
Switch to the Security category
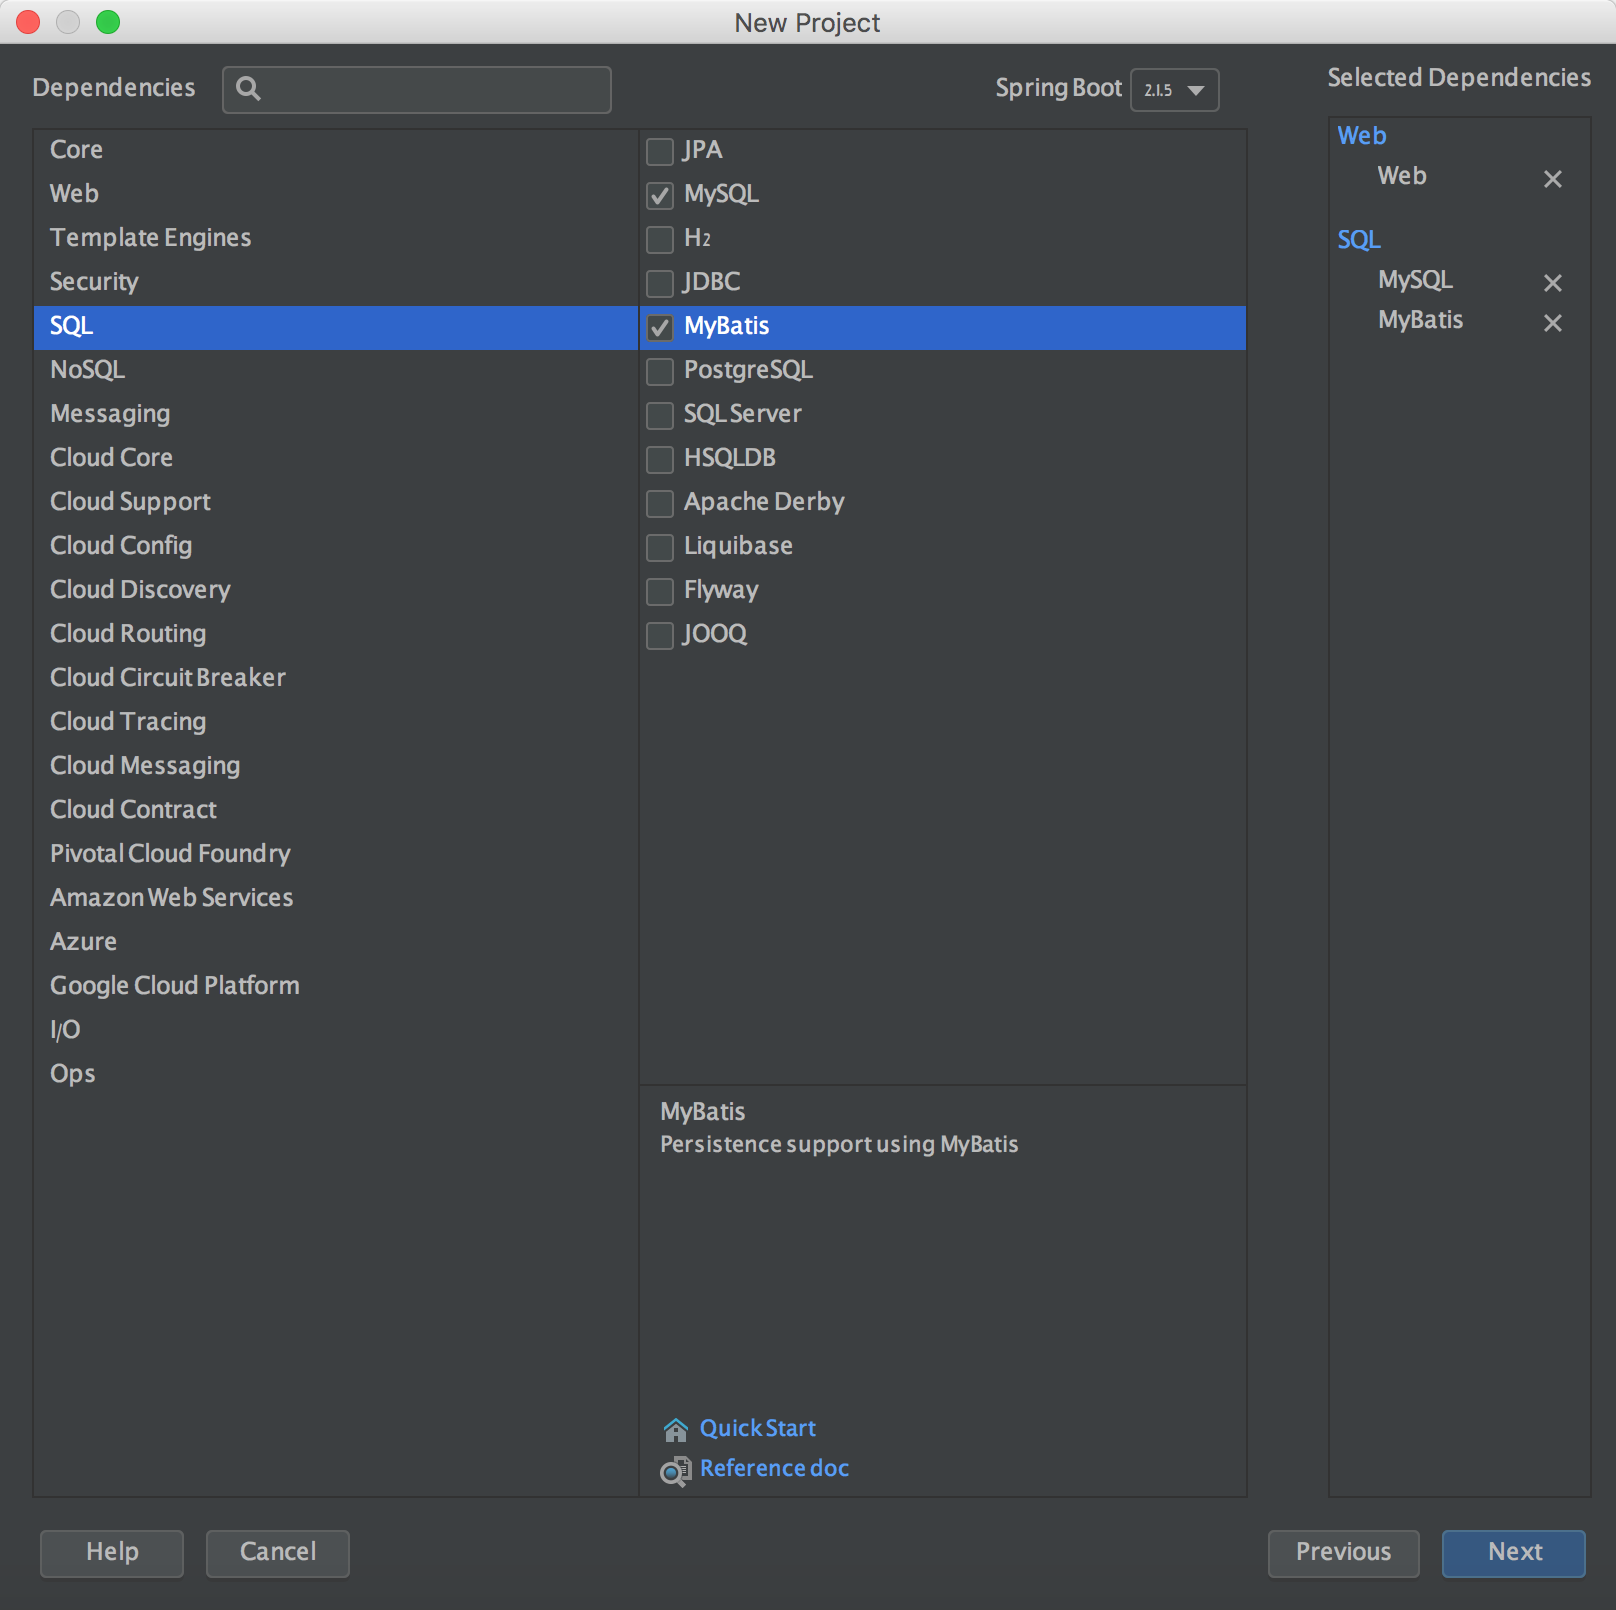tap(94, 281)
